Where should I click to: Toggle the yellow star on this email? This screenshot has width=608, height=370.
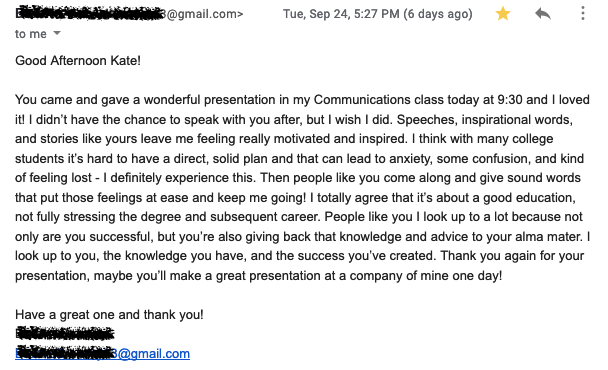(503, 14)
